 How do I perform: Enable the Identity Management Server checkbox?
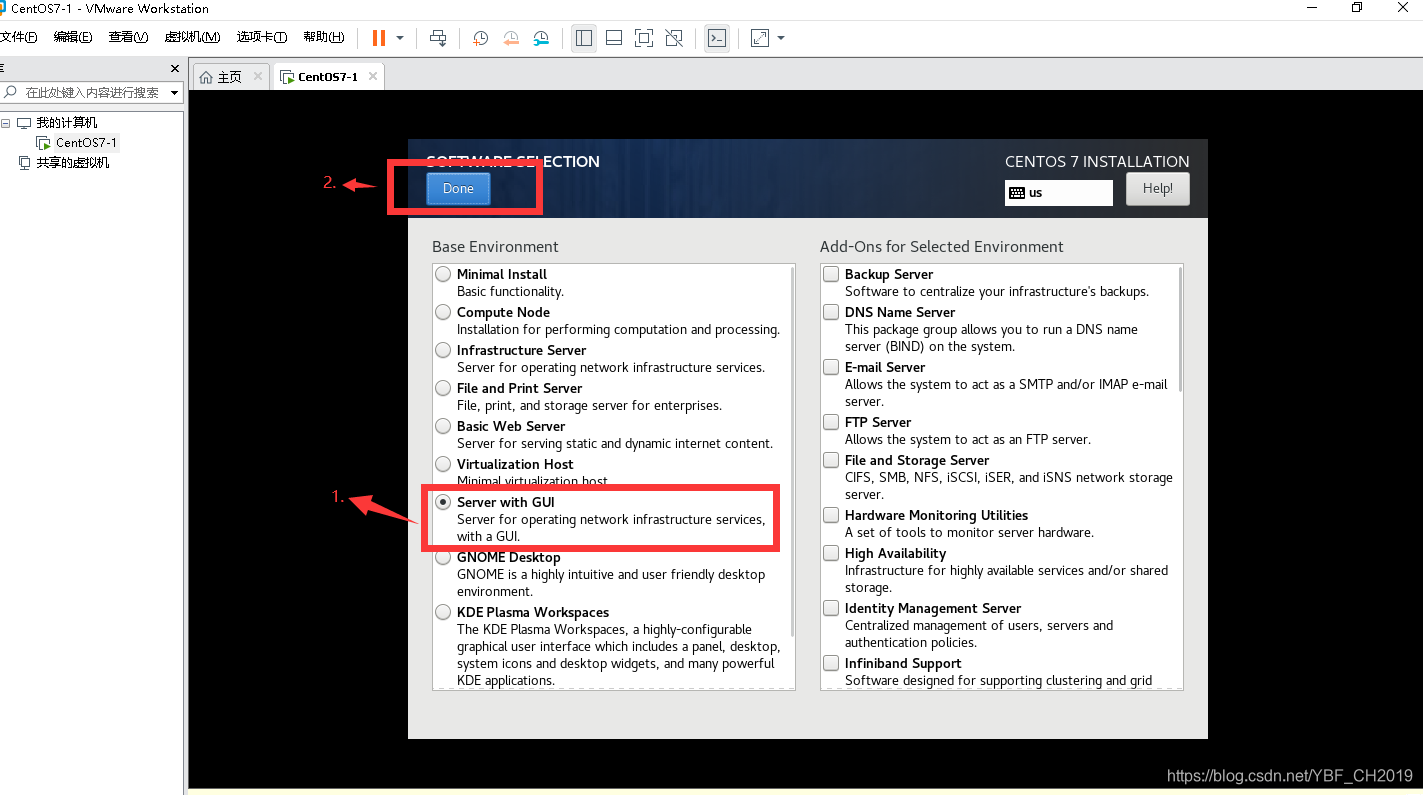(x=831, y=608)
